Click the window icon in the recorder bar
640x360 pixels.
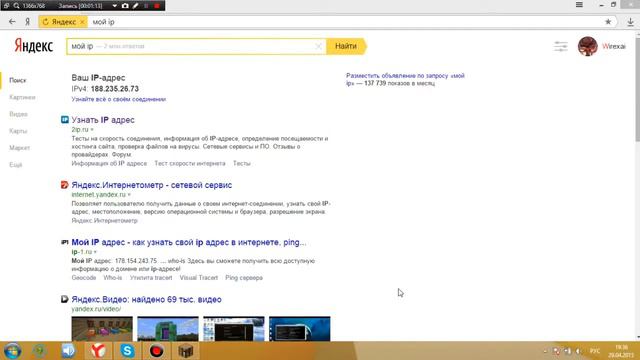click(7, 6)
